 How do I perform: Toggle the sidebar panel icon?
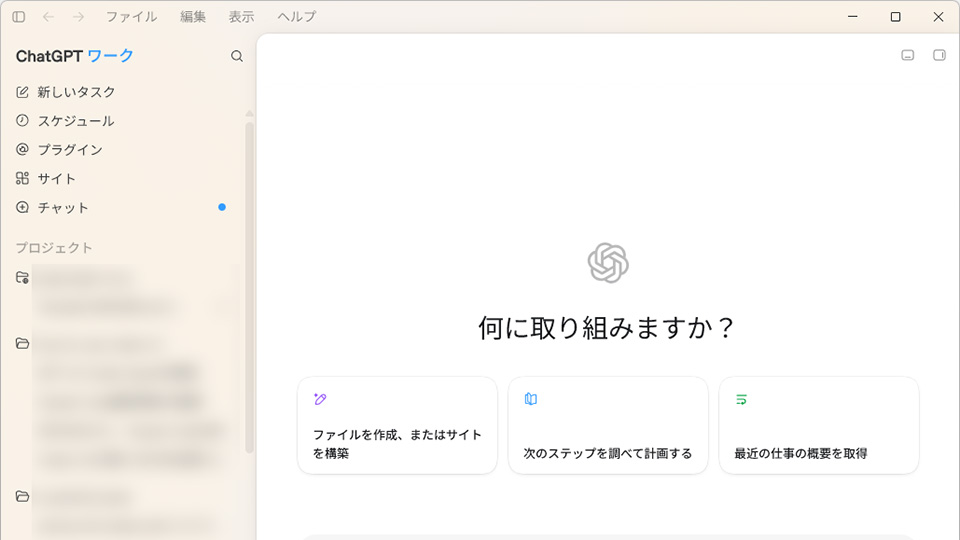coord(19,17)
